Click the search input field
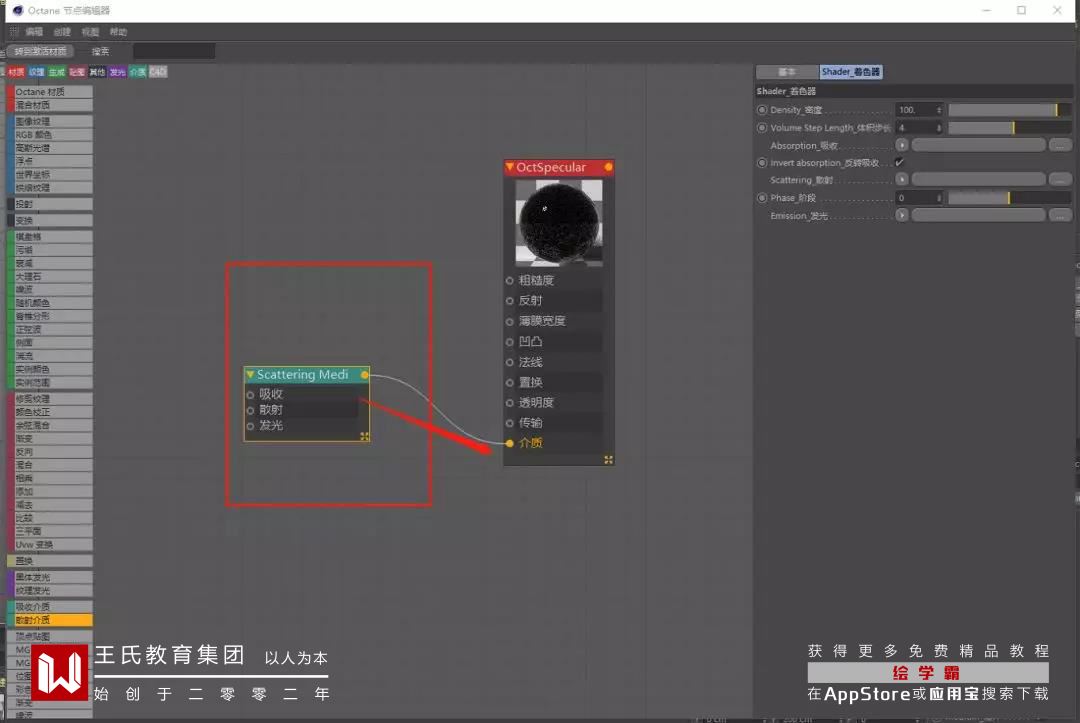The height and width of the screenshot is (723, 1080). (x=174, y=52)
